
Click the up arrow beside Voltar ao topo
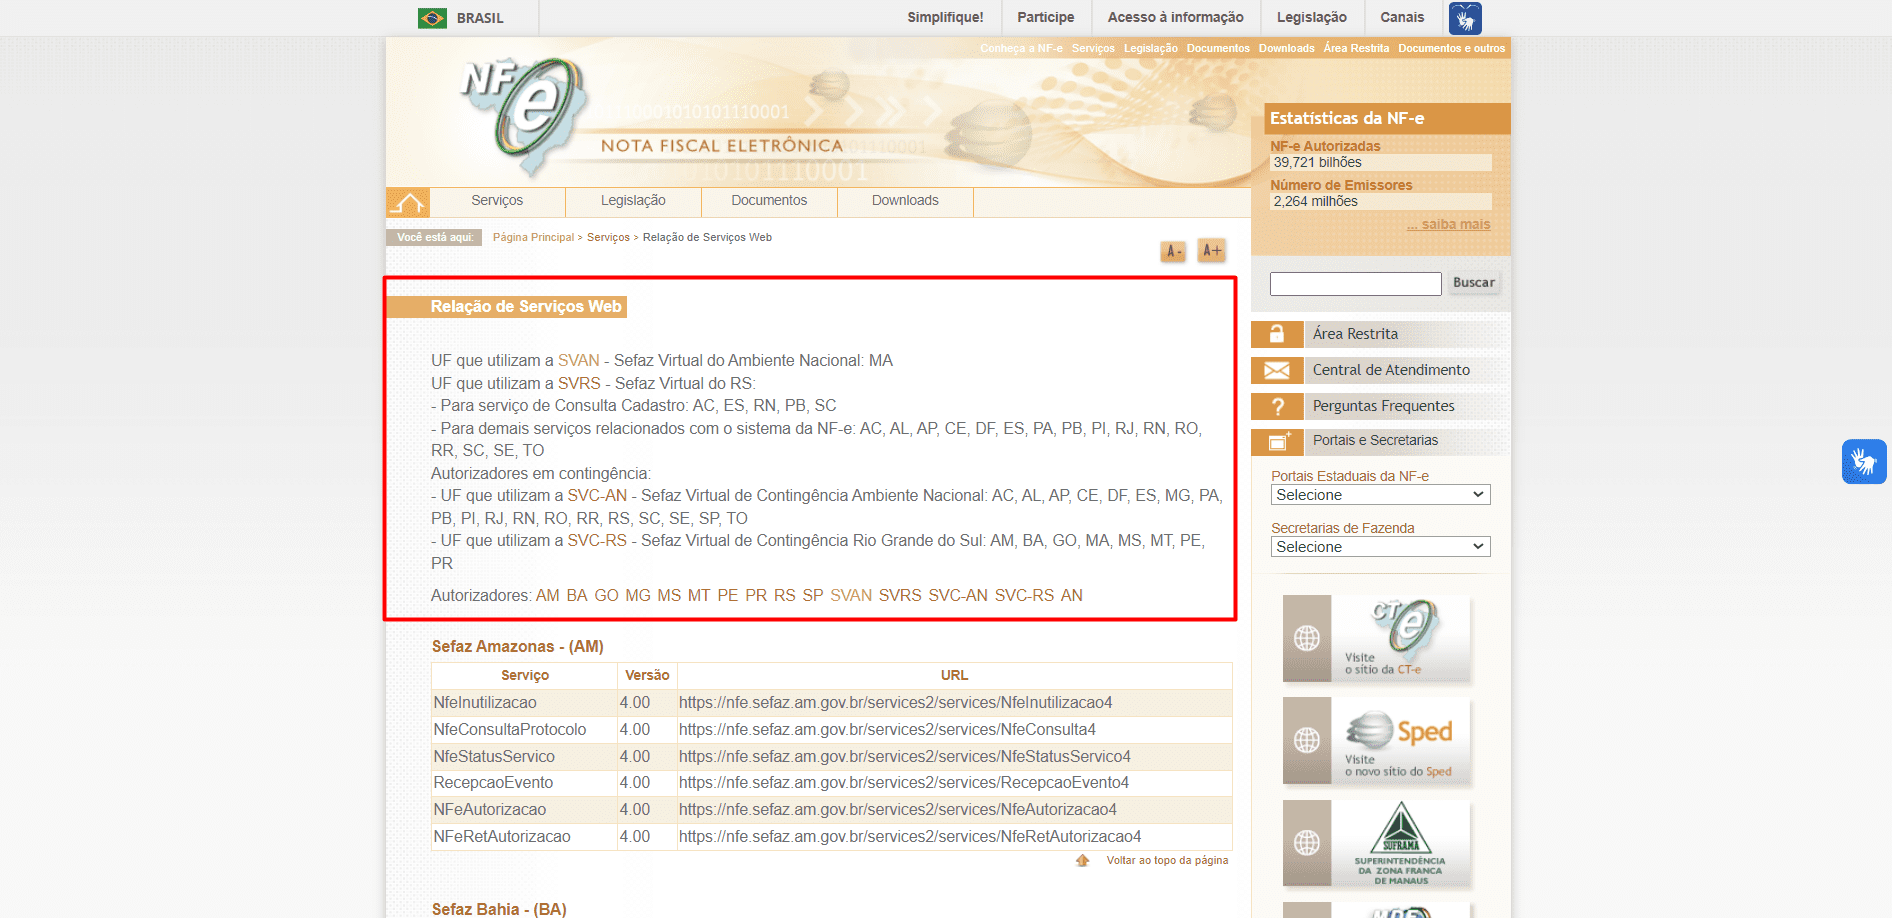click(x=1082, y=861)
